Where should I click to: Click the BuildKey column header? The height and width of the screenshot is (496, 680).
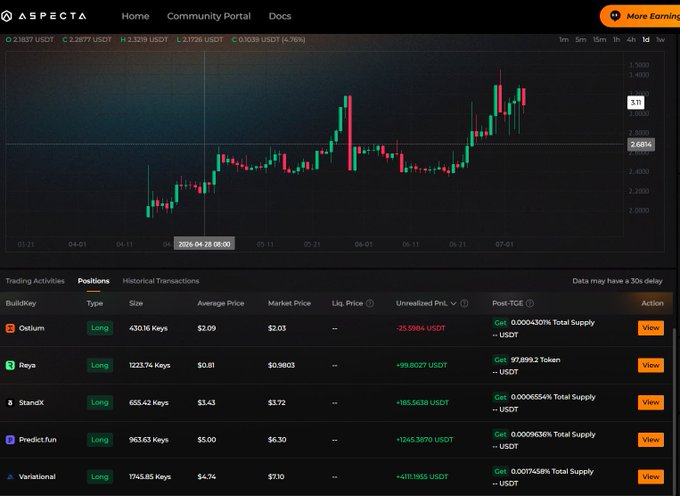[x=21, y=303]
